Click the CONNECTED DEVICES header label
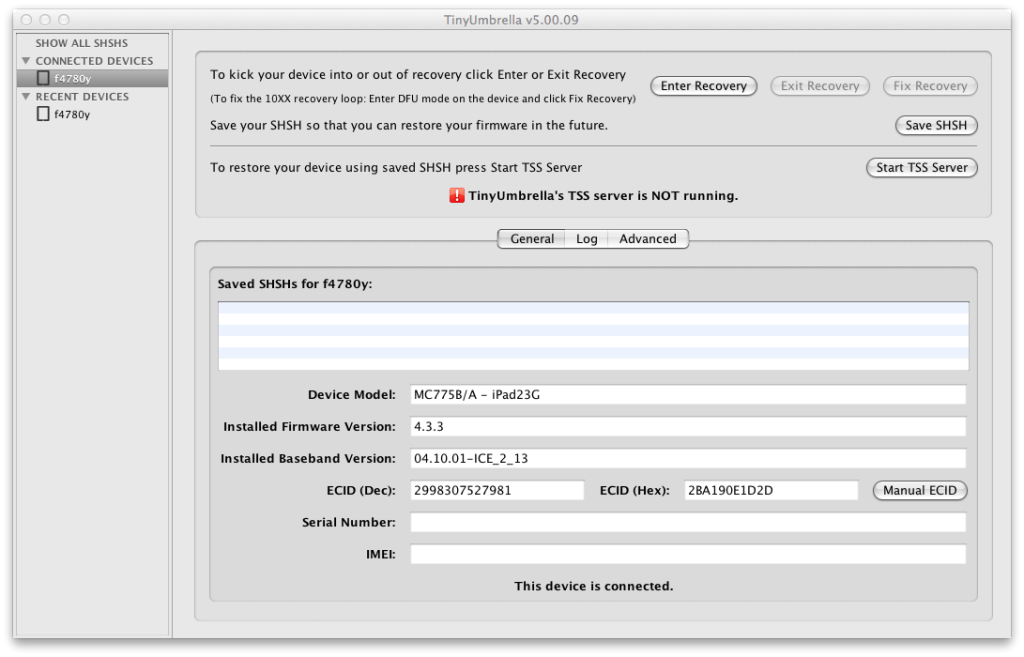1024x657 pixels. [94, 61]
